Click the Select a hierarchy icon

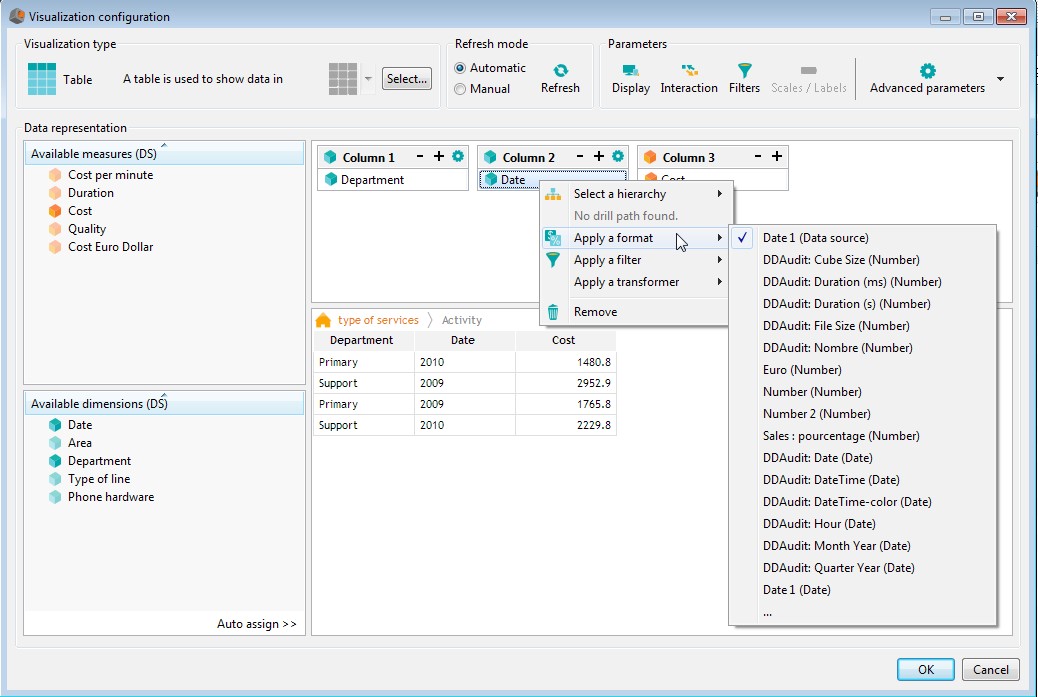[553, 194]
